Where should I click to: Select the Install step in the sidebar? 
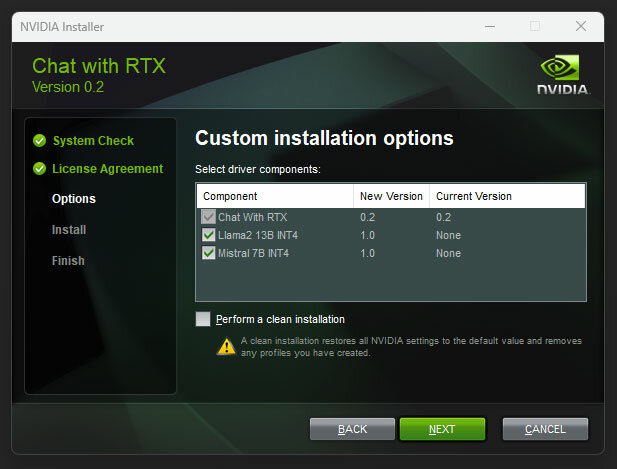[x=69, y=230]
